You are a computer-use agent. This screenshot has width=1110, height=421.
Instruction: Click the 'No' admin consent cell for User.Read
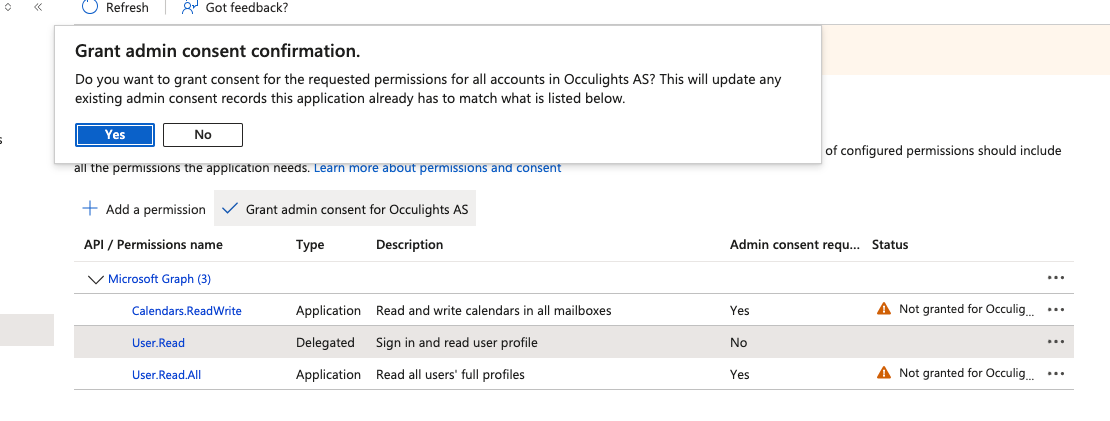[x=738, y=342]
